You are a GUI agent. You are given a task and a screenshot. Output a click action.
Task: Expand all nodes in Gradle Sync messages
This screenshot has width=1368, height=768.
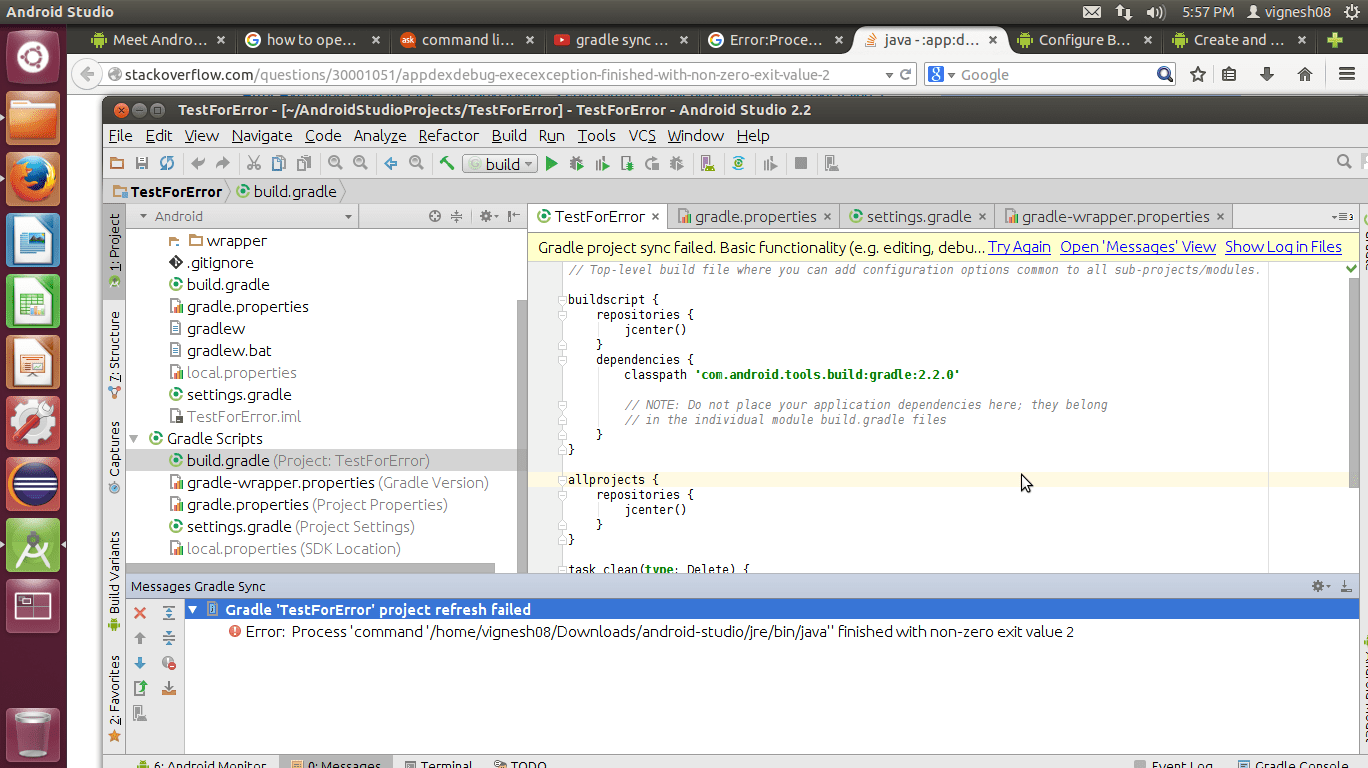168,614
